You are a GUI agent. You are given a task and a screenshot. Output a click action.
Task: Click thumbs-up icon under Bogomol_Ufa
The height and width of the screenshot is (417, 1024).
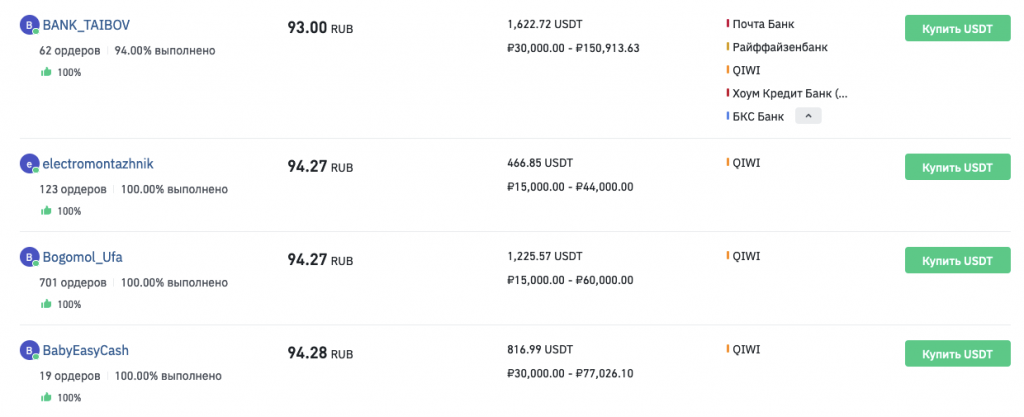(x=46, y=304)
